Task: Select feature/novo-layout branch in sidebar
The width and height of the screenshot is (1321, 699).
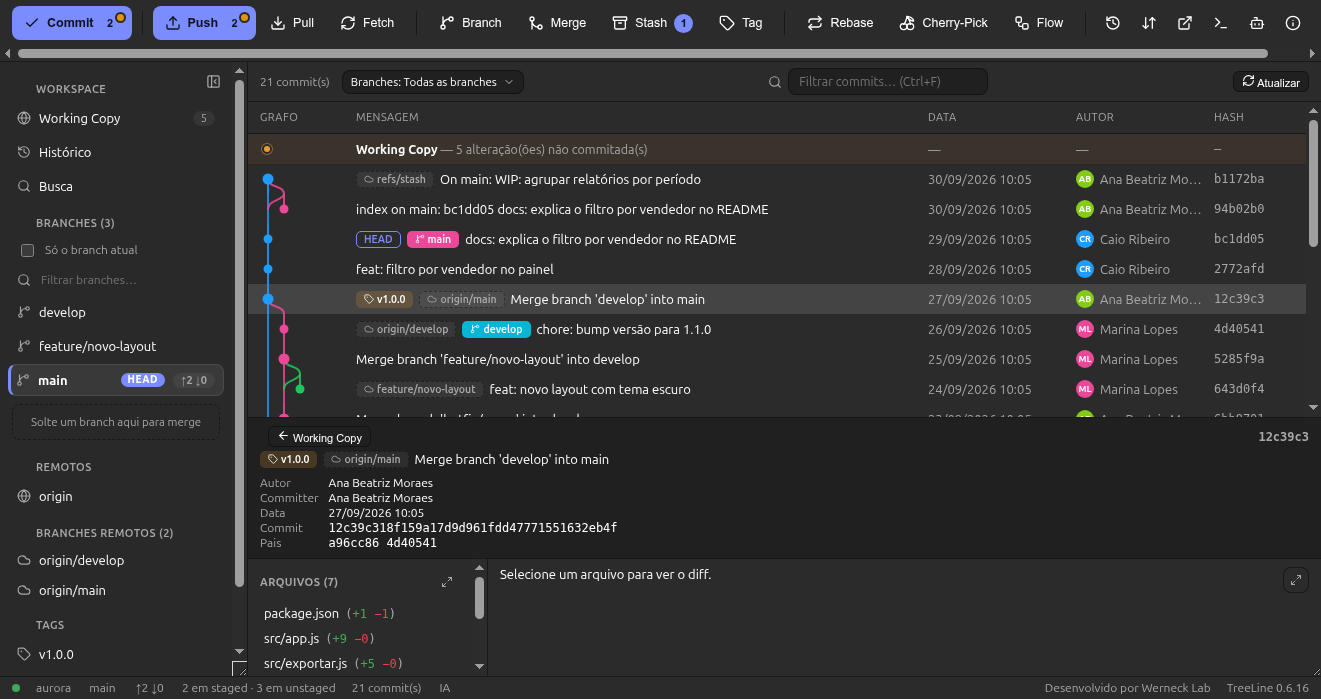Action: click(x=116, y=346)
